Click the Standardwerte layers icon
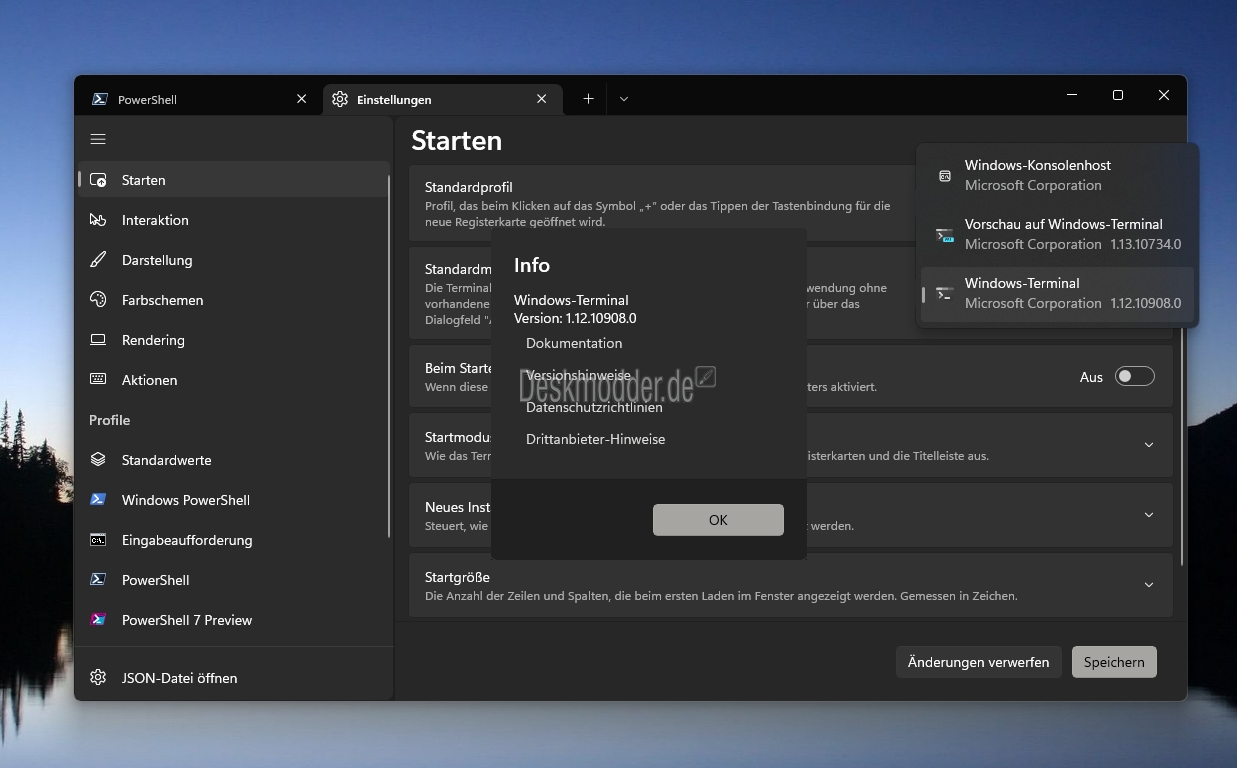This screenshot has height=768, width=1237. (98, 460)
